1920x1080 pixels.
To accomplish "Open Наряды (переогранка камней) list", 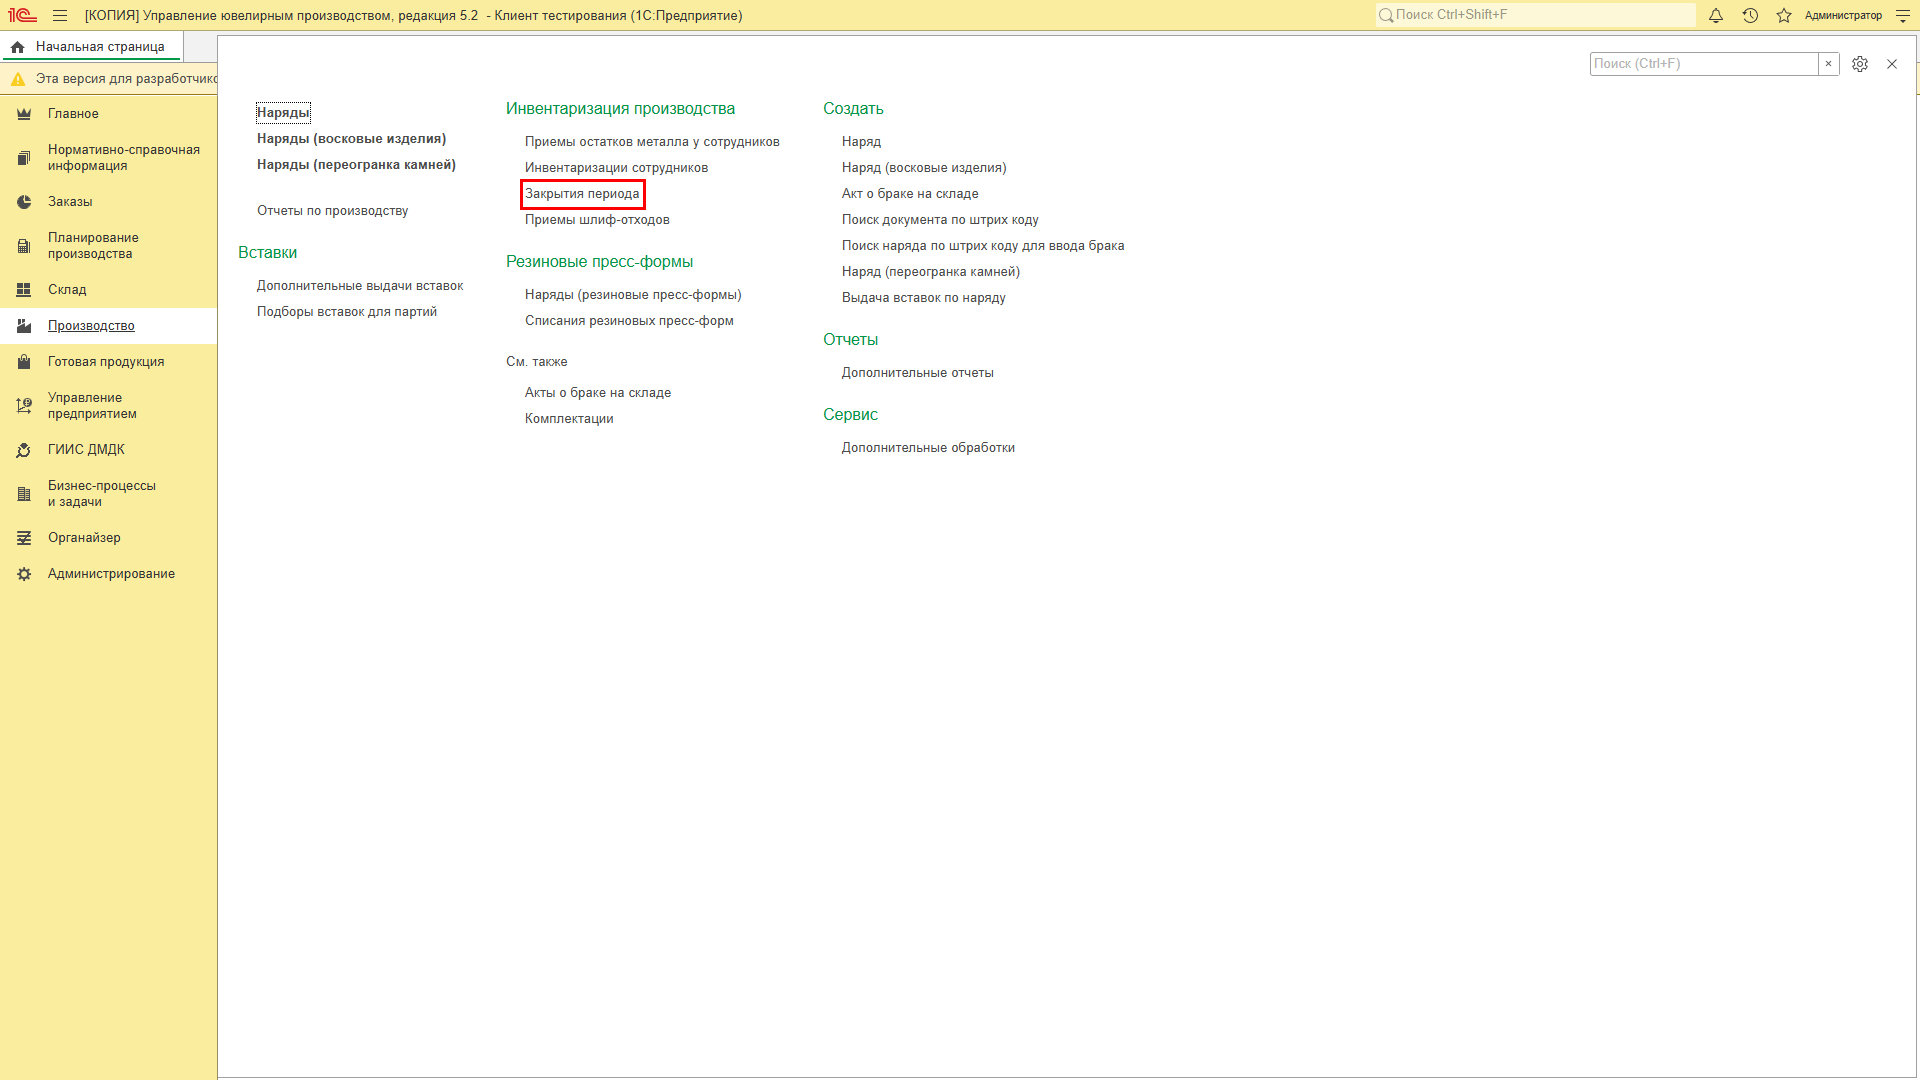I will point(356,165).
